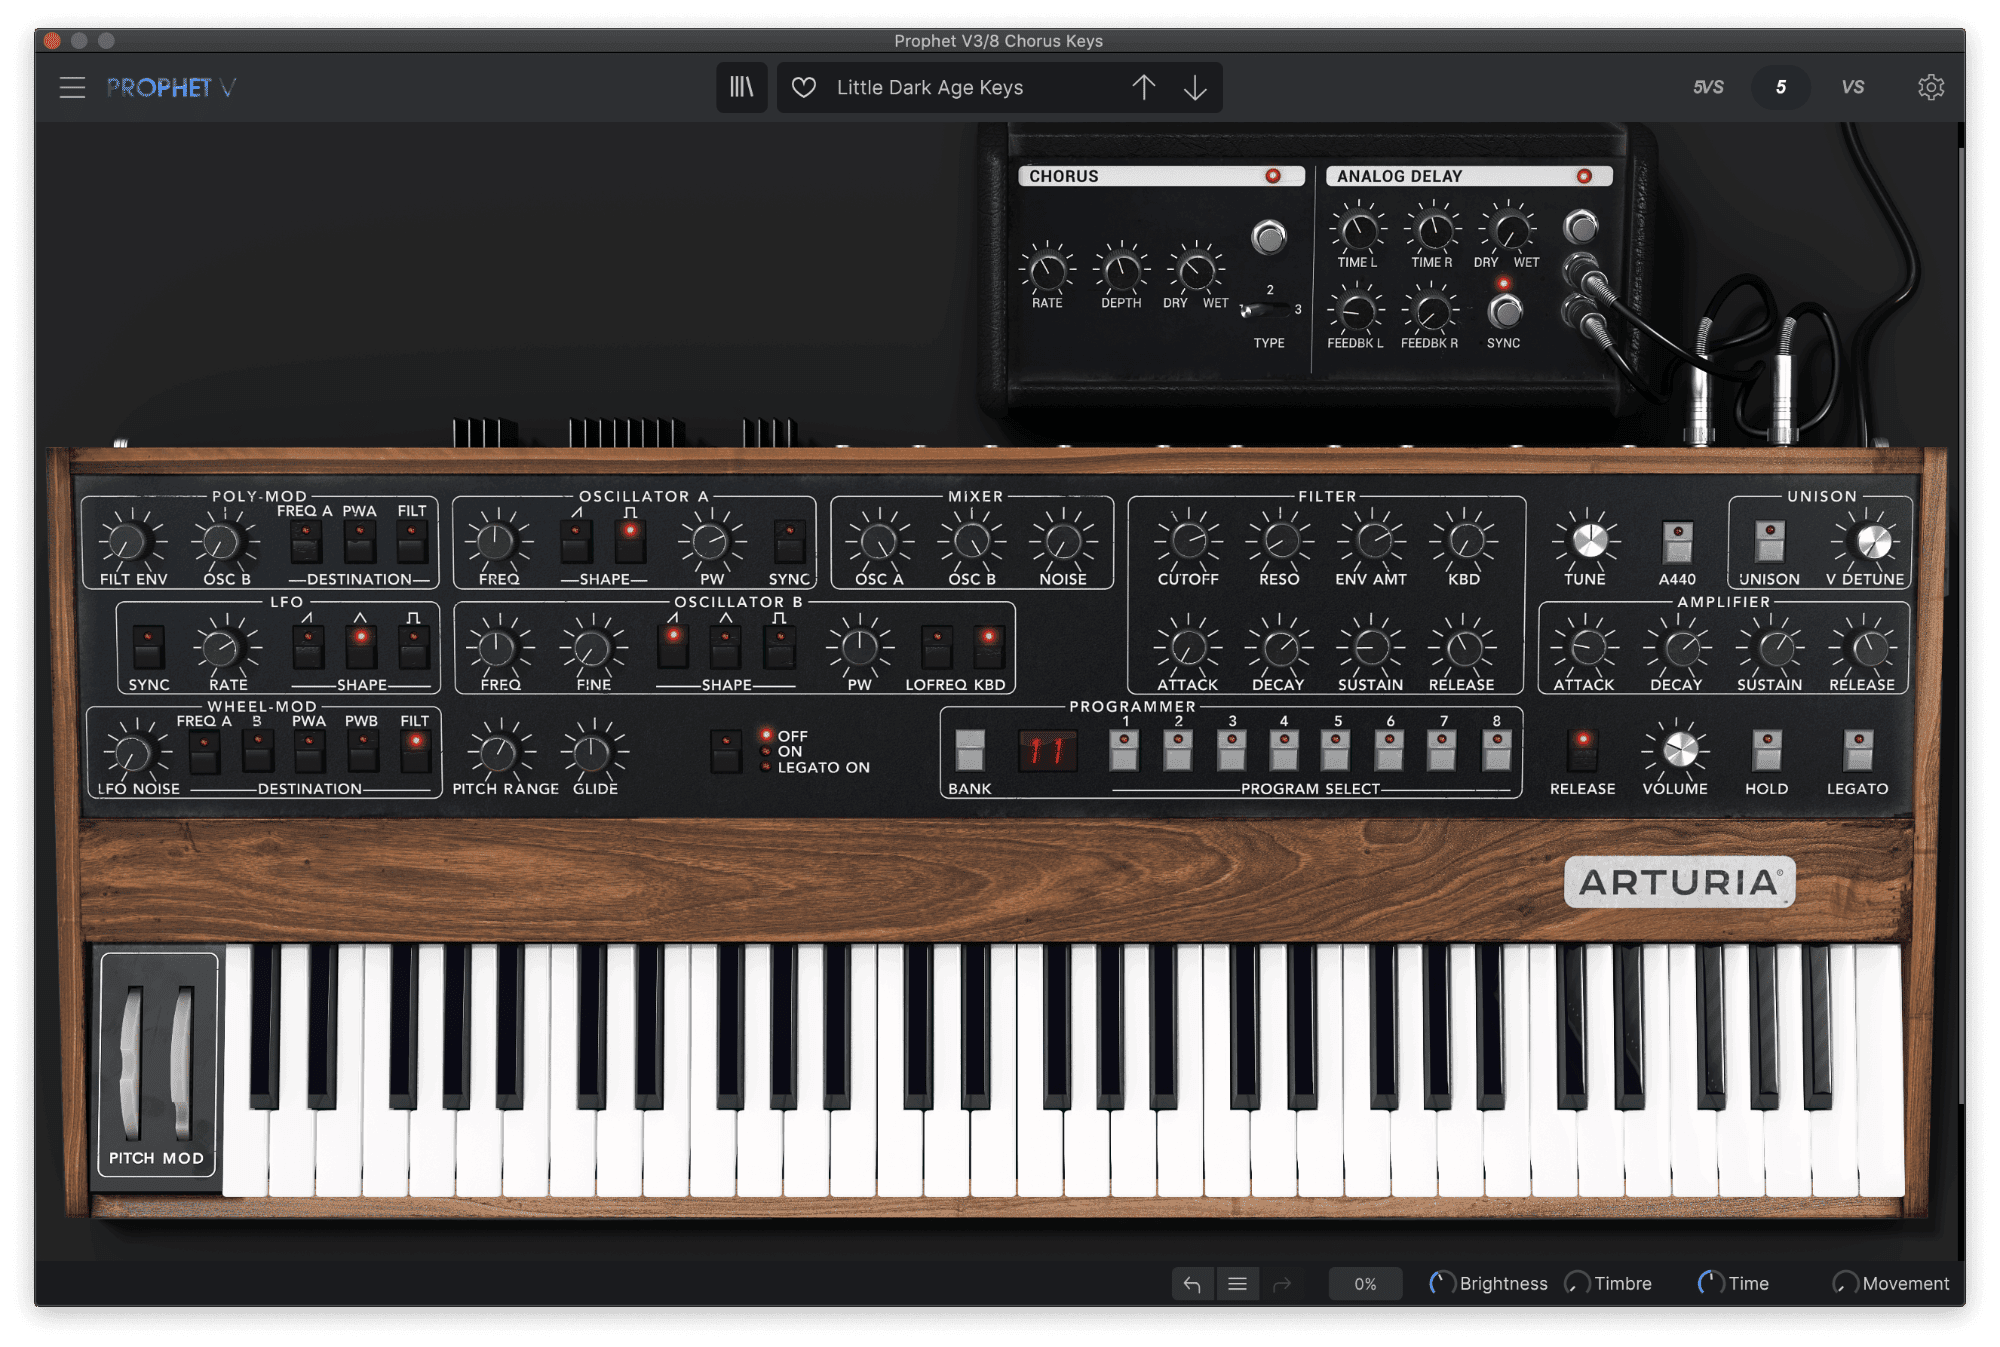The width and height of the screenshot is (2000, 1347).
Task: Click the Chorus TYPE selector switch
Action: 1264,311
